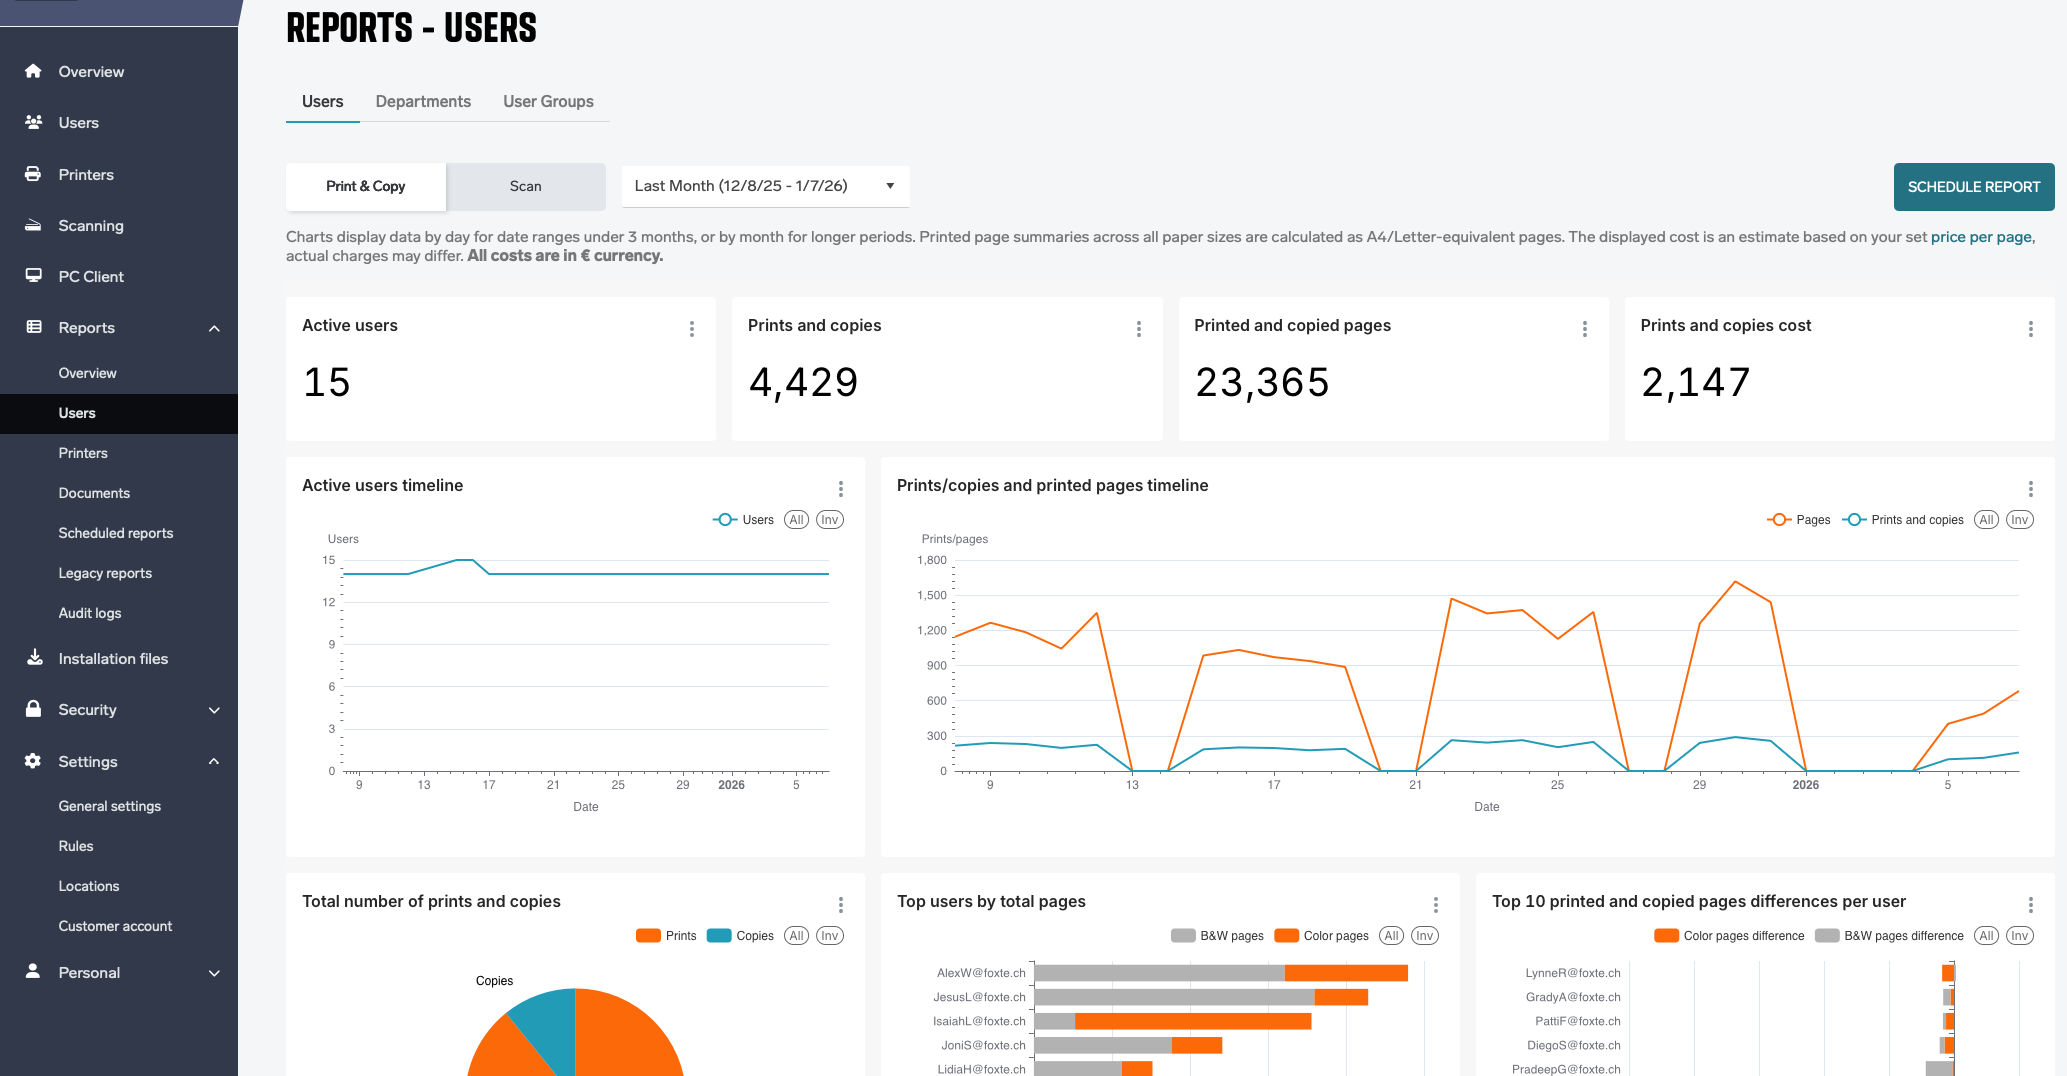Click the Installation files download icon
The height and width of the screenshot is (1076, 2067).
pos(34,658)
